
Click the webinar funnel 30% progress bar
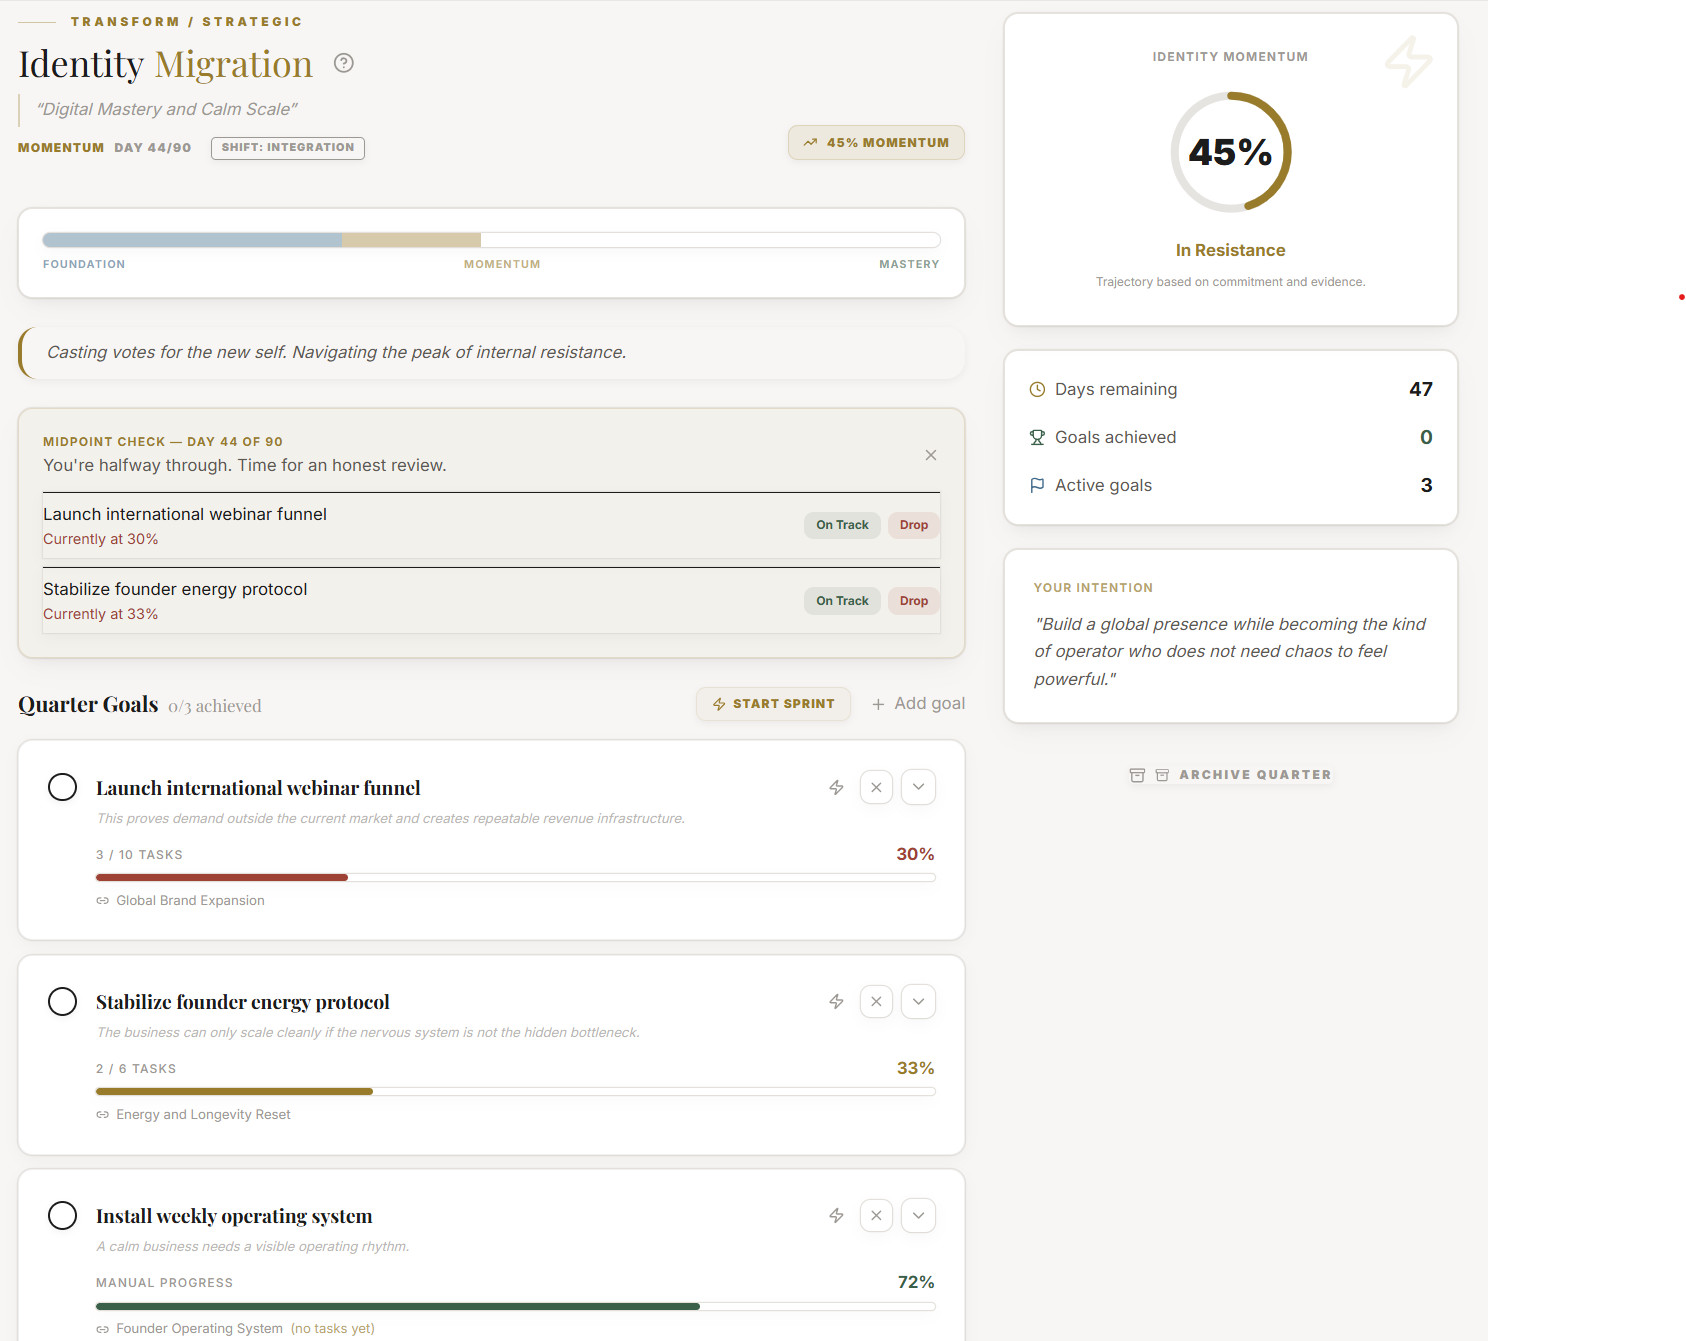tap(516, 877)
